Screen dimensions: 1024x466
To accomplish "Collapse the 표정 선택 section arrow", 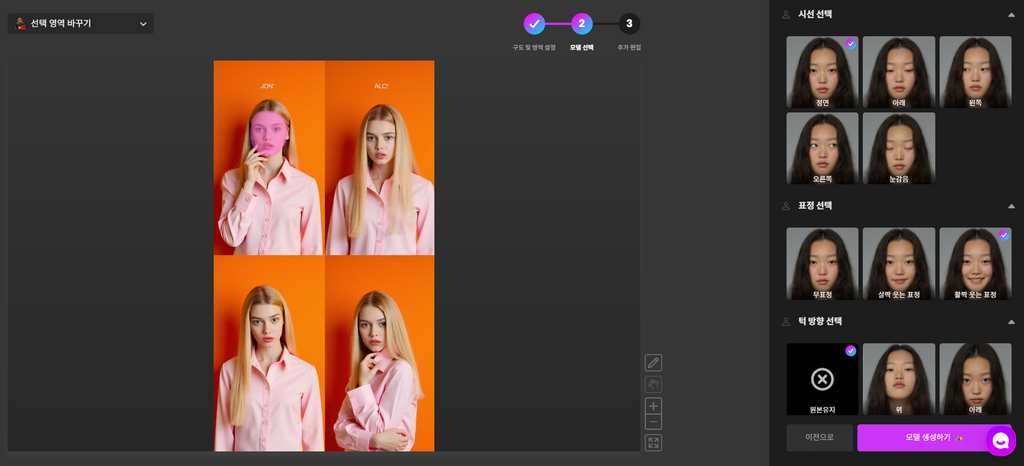I will [x=1012, y=206].
